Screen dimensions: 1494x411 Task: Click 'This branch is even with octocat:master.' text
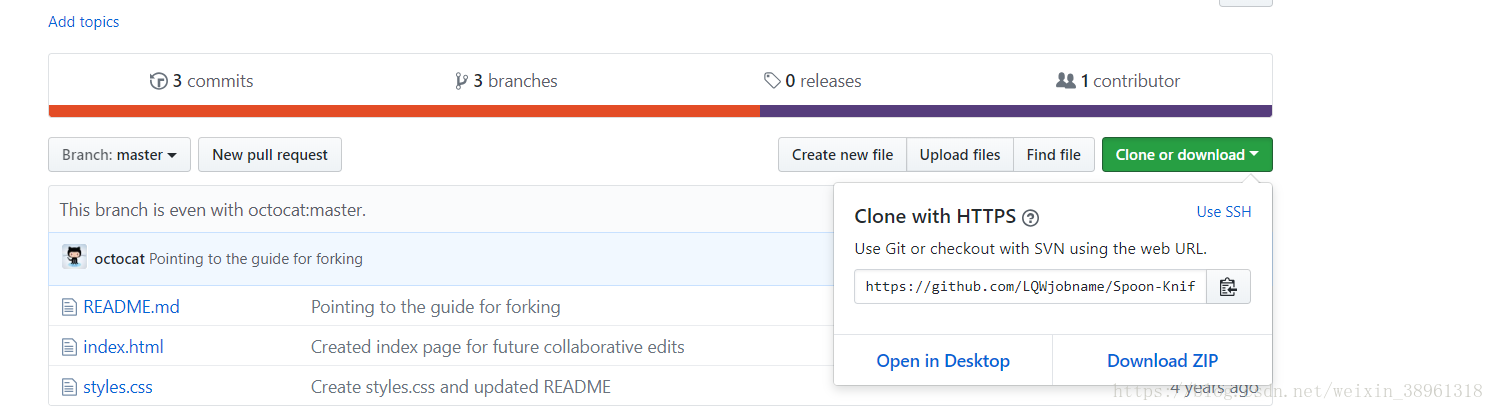click(213, 210)
